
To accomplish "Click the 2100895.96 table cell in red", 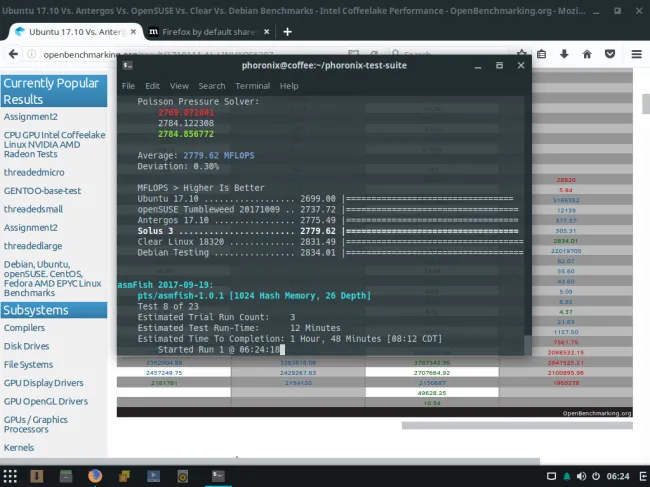I will 565,373.
